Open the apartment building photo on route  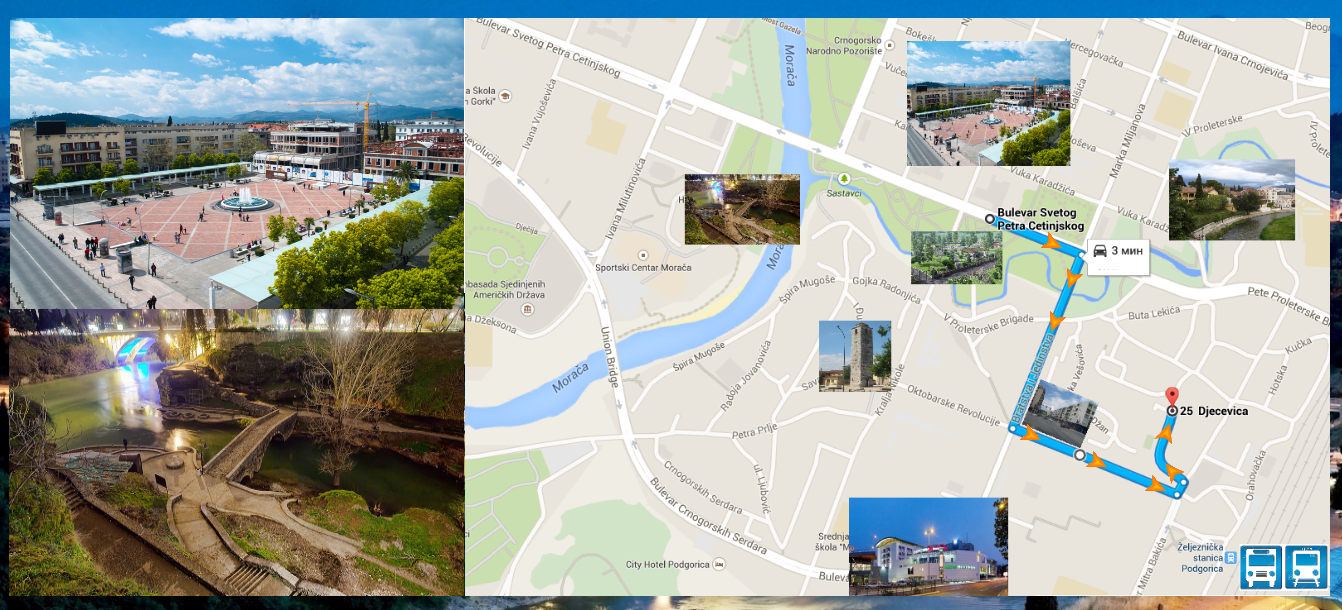pos(1062,413)
